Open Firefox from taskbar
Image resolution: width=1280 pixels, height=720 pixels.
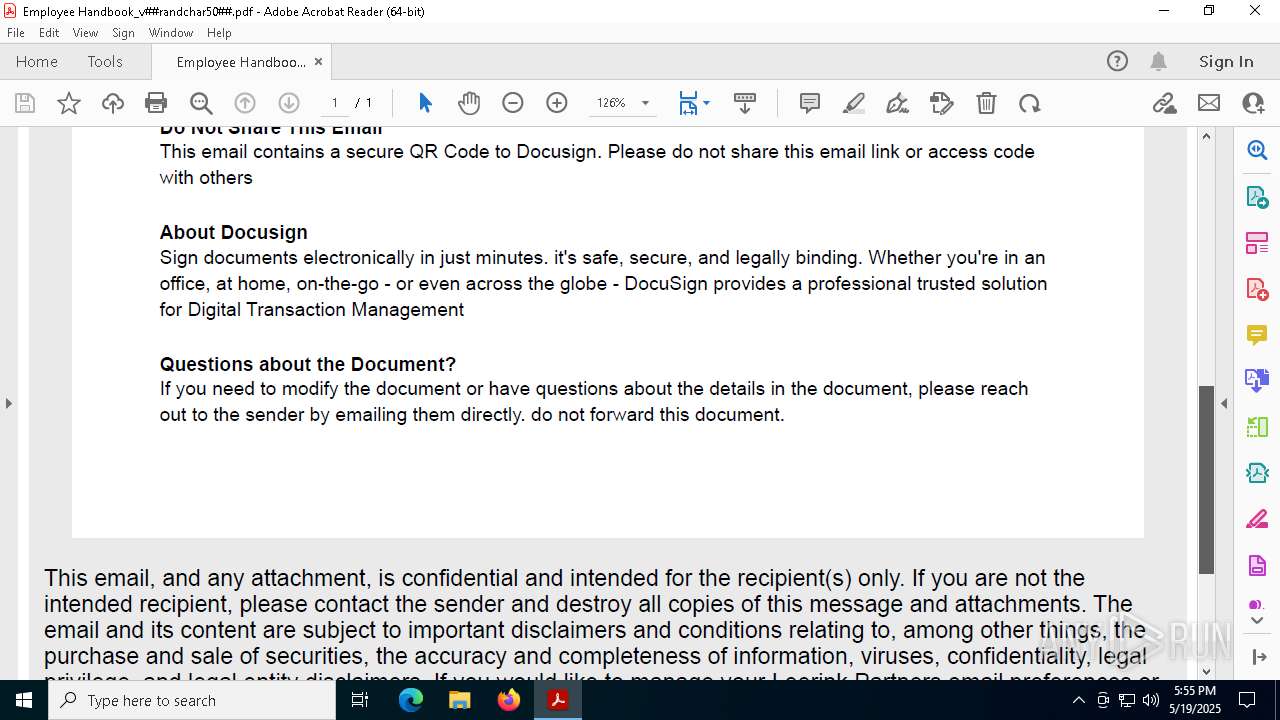coord(509,700)
